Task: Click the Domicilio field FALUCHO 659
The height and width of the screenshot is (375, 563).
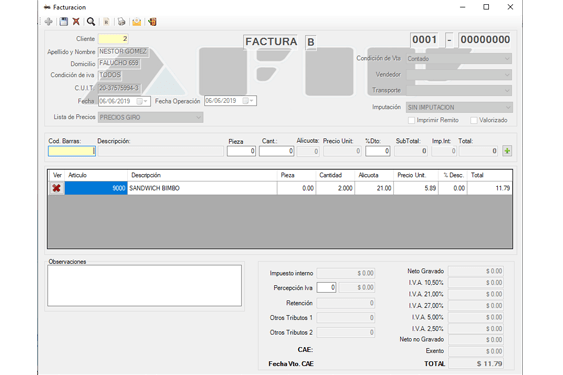Action: click(x=119, y=63)
